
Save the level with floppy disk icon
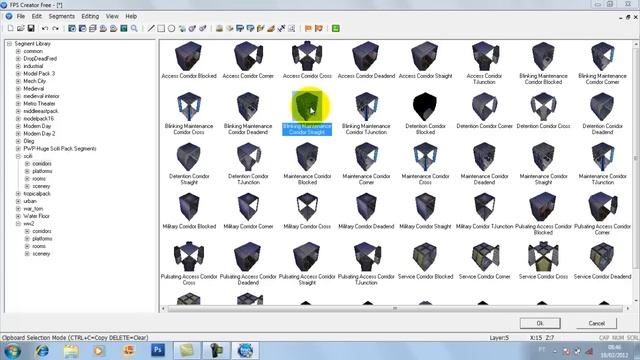(x=31, y=28)
